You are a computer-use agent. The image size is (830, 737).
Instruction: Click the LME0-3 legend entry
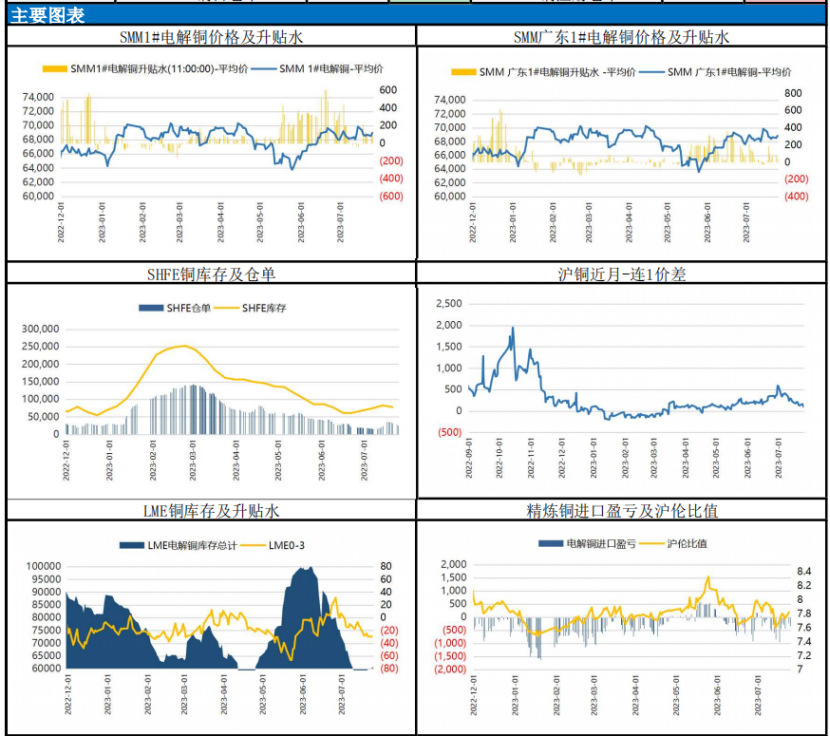(273, 545)
